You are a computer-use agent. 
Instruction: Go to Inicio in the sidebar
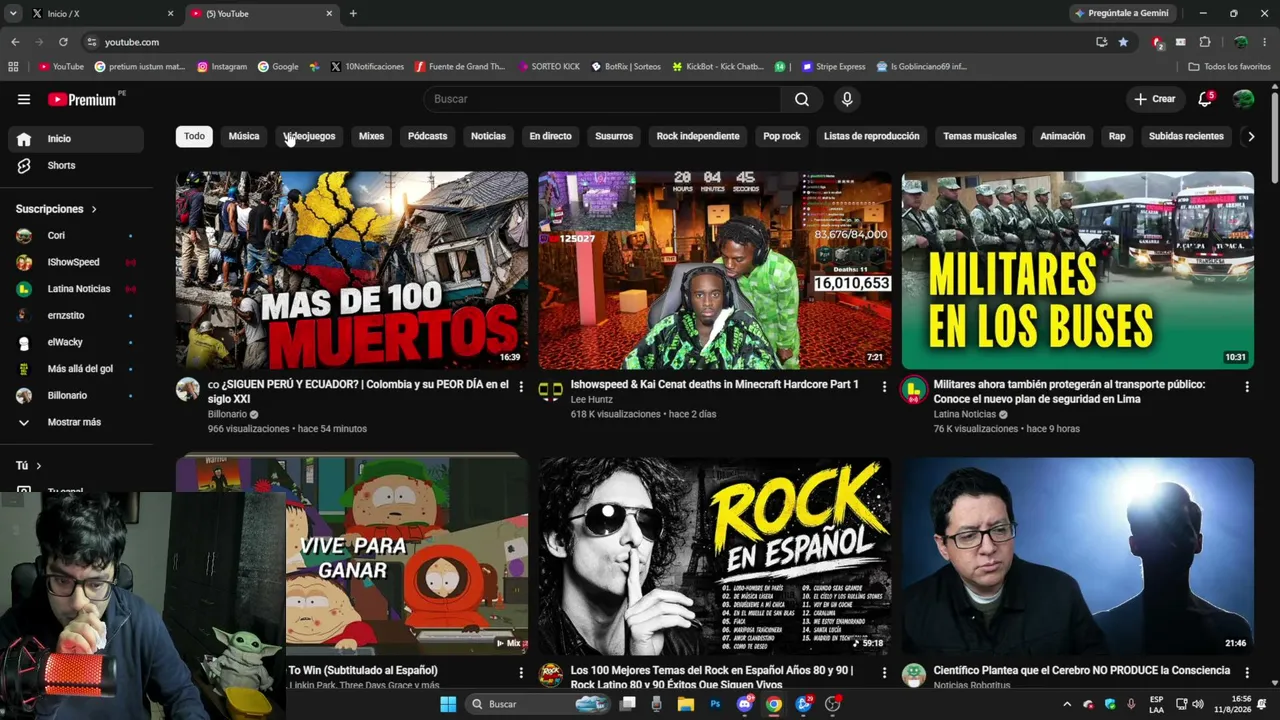point(76,139)
